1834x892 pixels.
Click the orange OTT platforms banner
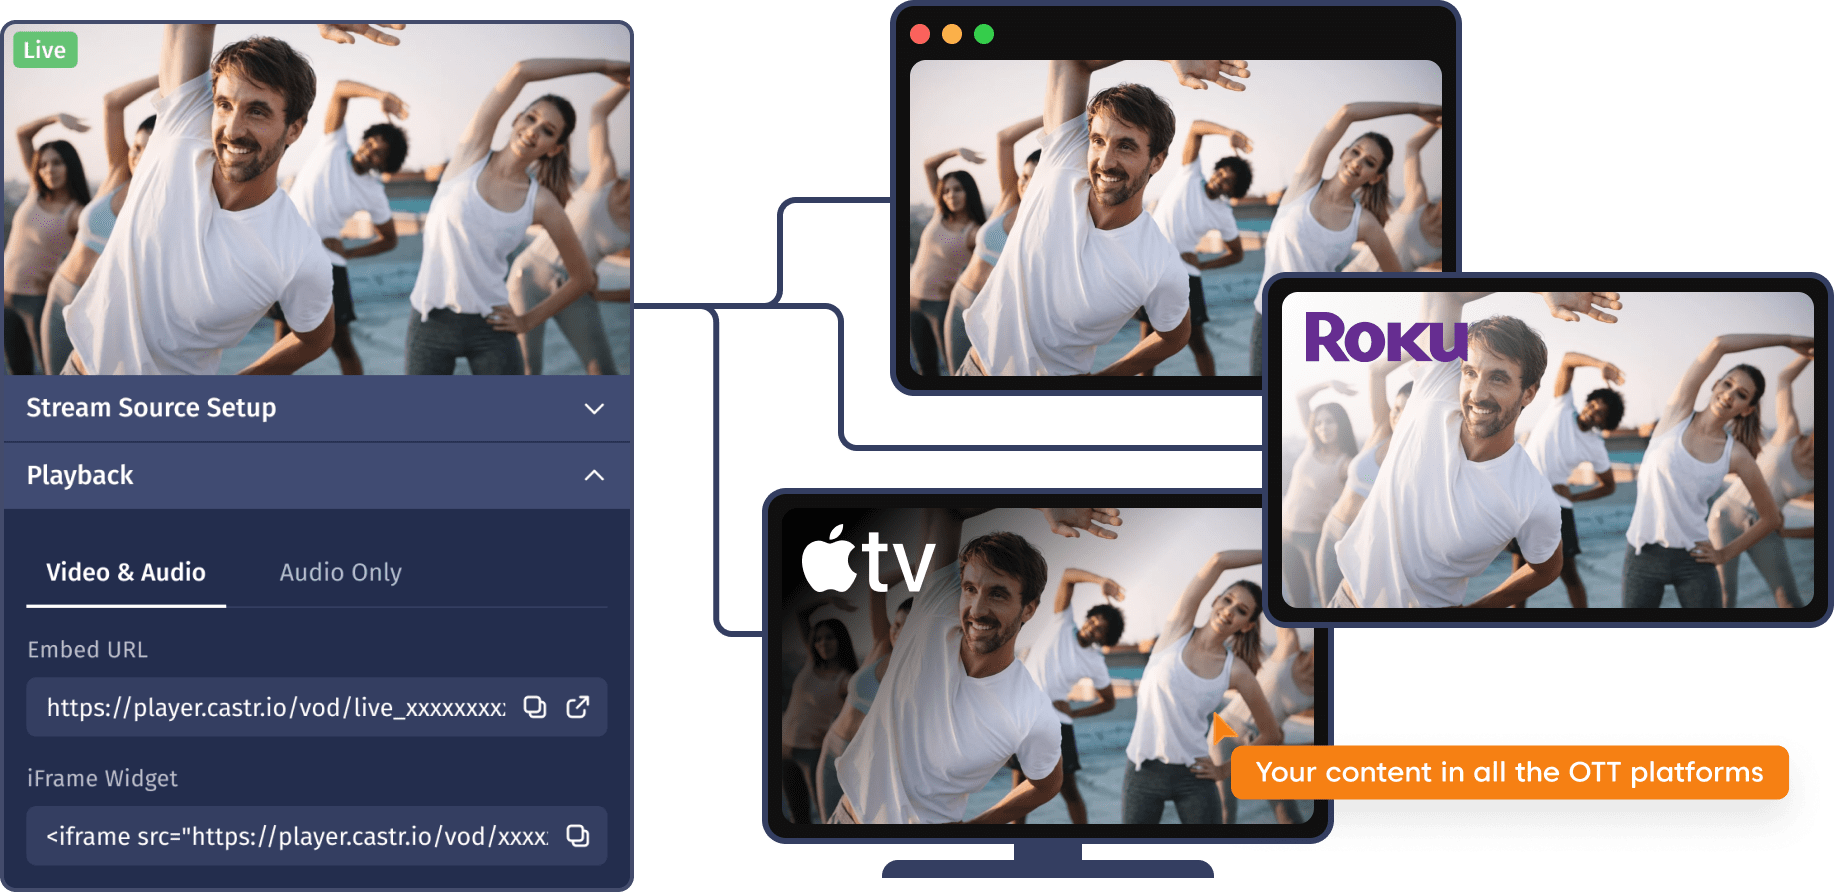pyautogui.click(x=1509, y=772)
